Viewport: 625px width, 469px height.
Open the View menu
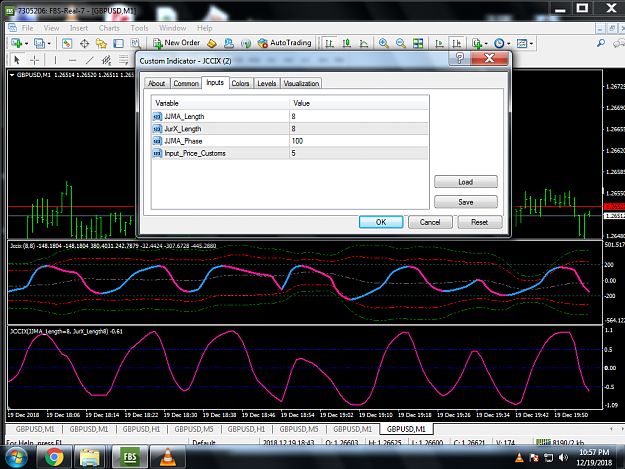51,28
